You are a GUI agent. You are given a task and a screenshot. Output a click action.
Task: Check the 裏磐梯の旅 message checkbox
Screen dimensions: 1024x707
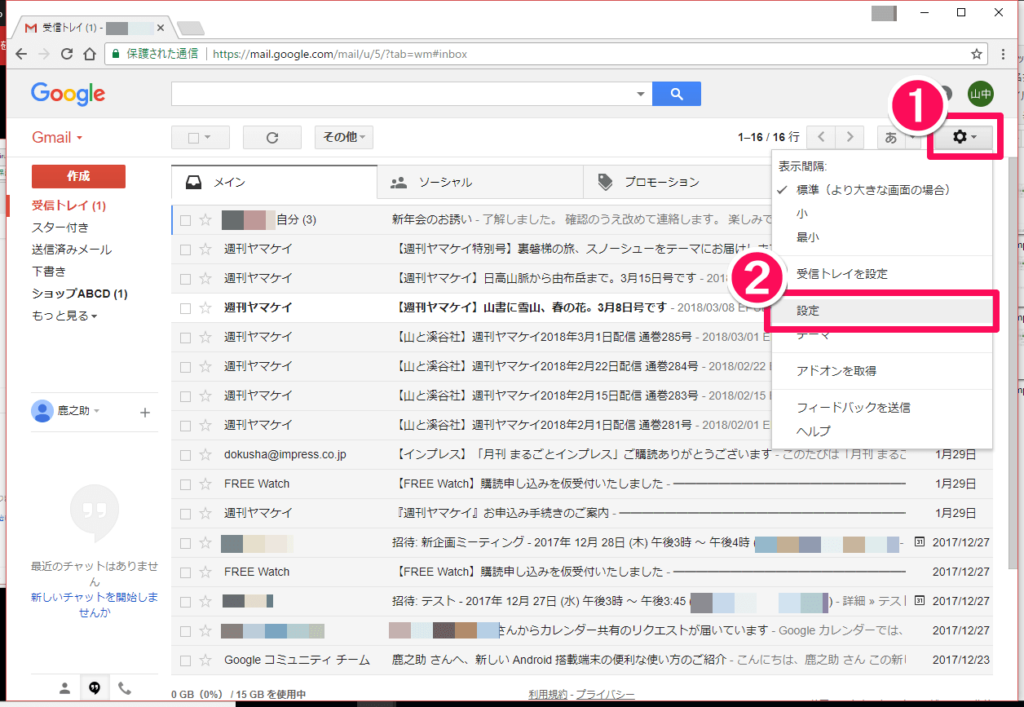pyautogui.click(x=185, y=250)
